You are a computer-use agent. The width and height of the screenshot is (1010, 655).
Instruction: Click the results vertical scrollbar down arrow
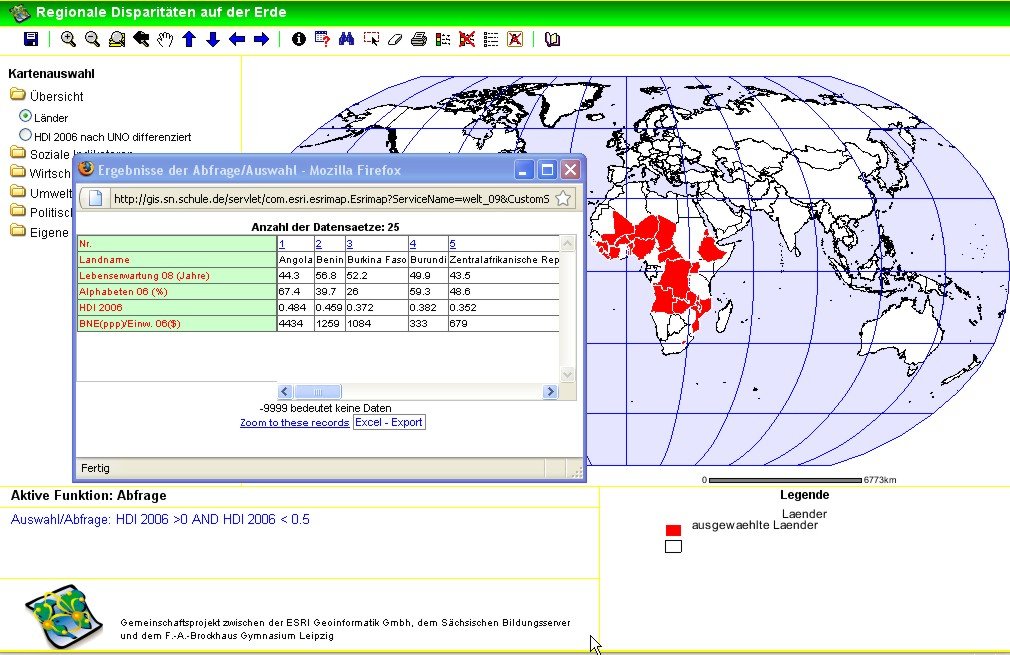[567, 374]
